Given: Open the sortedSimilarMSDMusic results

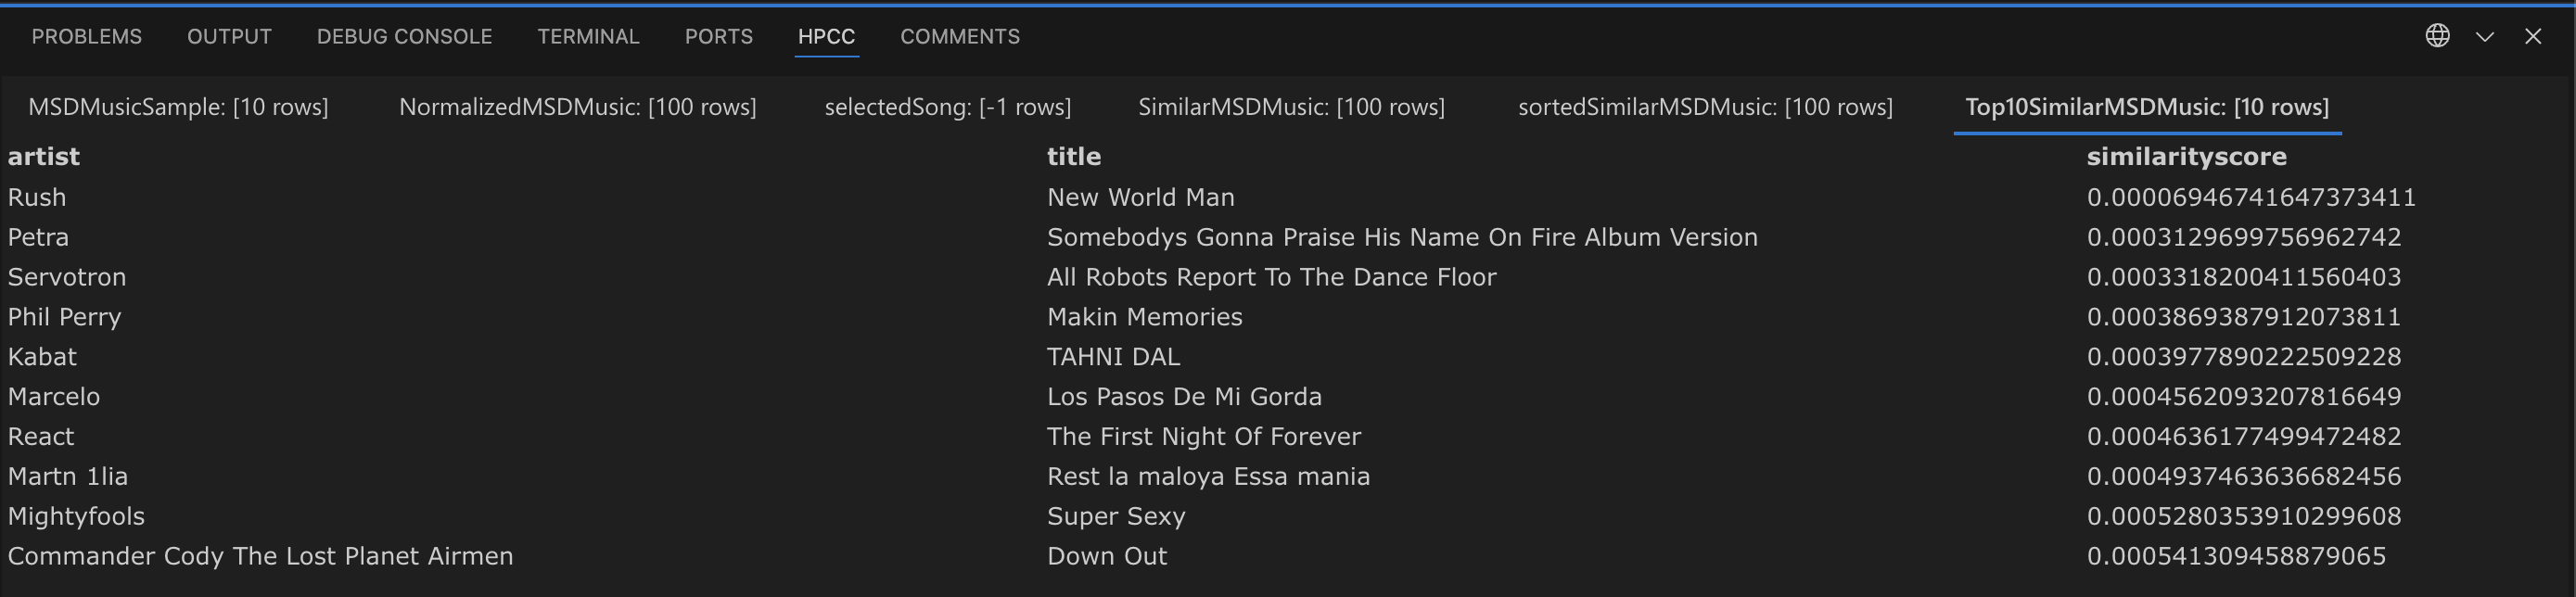Looking at the screenshot, I should tap(1705, 107).
